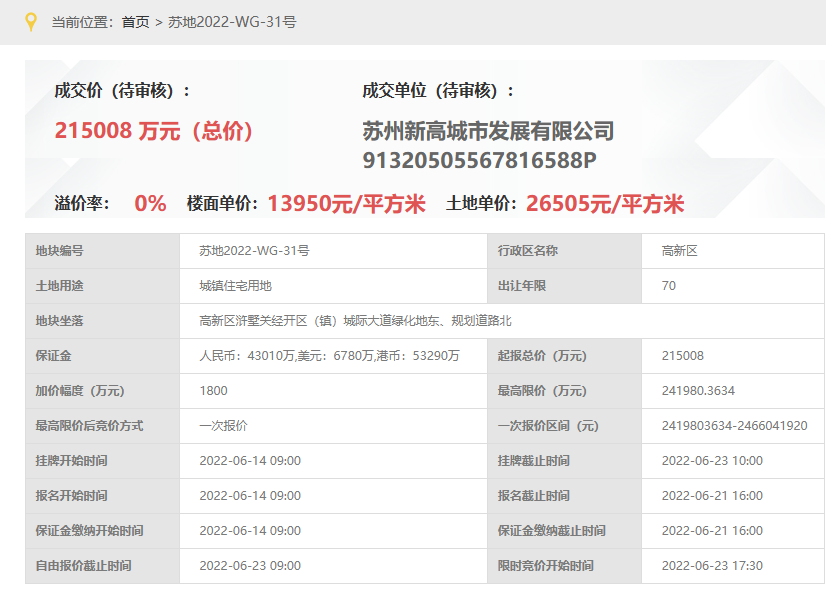Click the 成交单位（待审核） heading
Screen dimensions: 826x597
pos(438,91)
